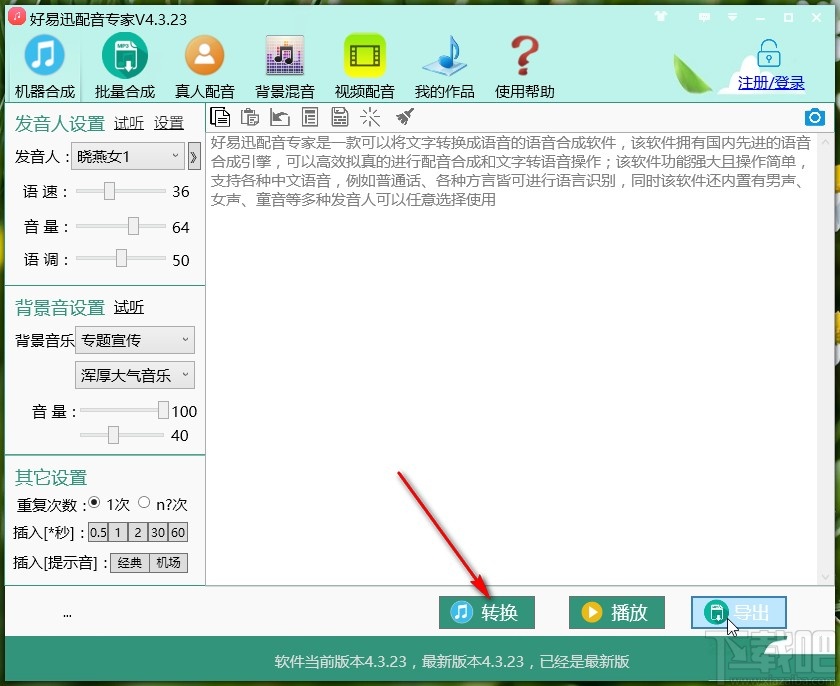
Task: Switch to the 真人配音 human dubbing module
Action: 205,67
